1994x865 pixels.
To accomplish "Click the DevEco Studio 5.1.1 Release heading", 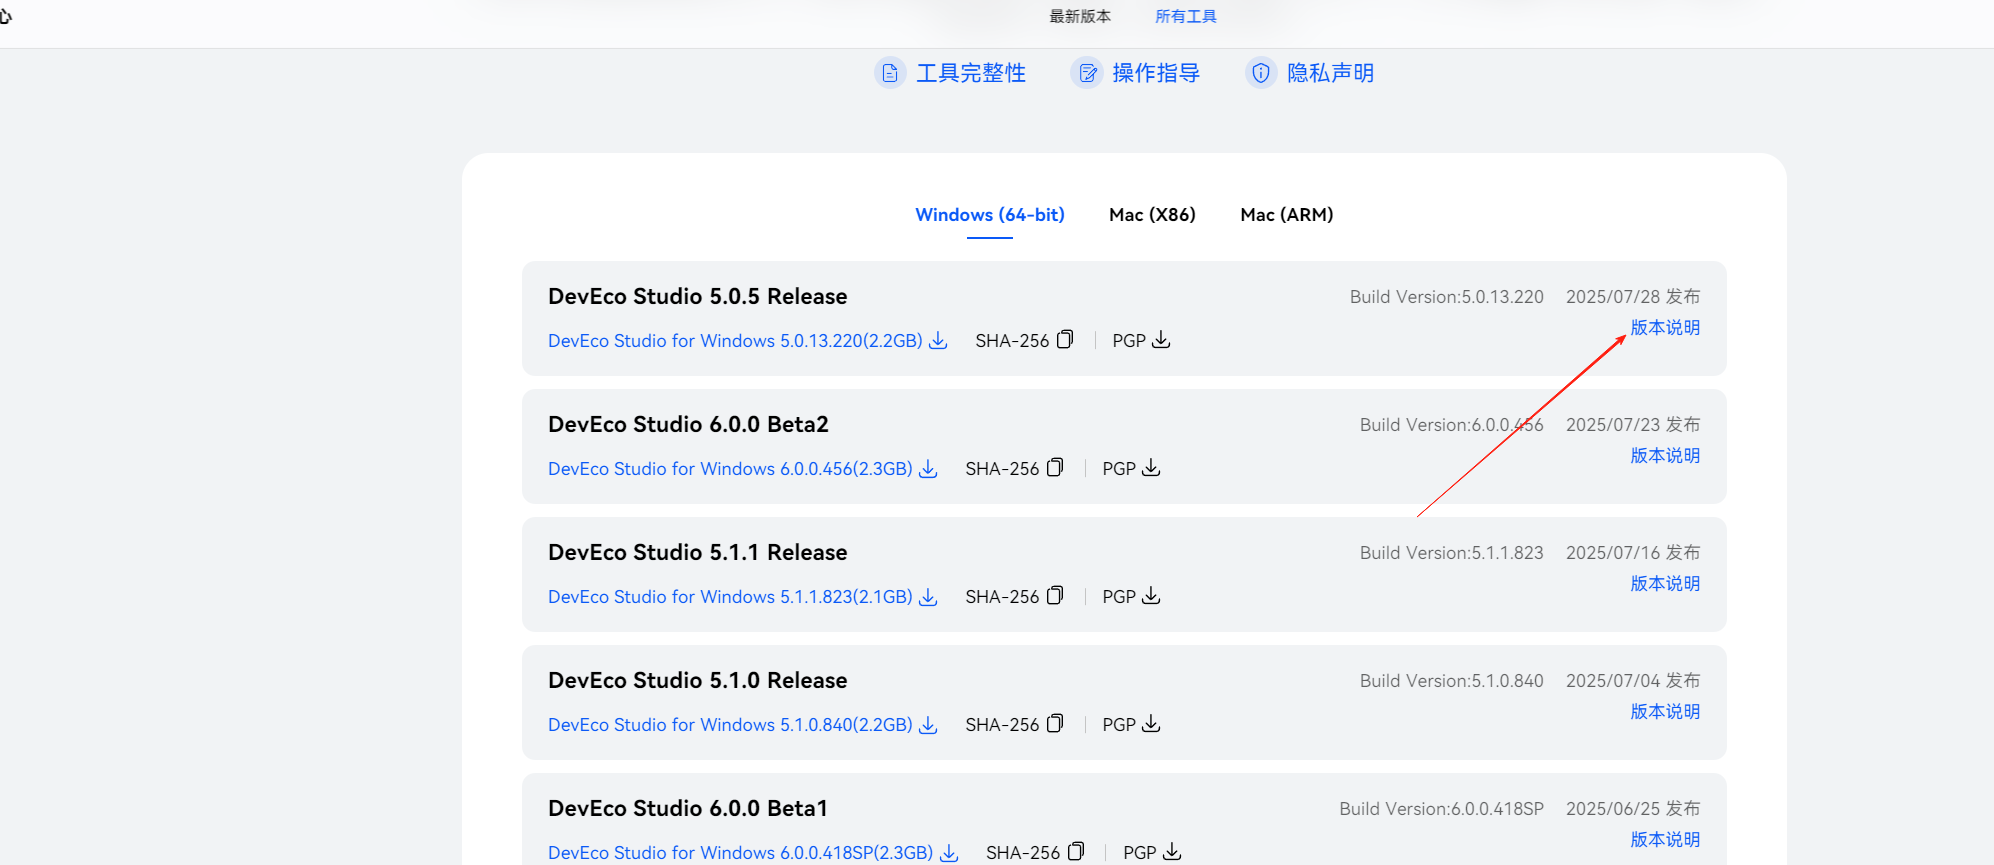I will [x=698, y=553].
